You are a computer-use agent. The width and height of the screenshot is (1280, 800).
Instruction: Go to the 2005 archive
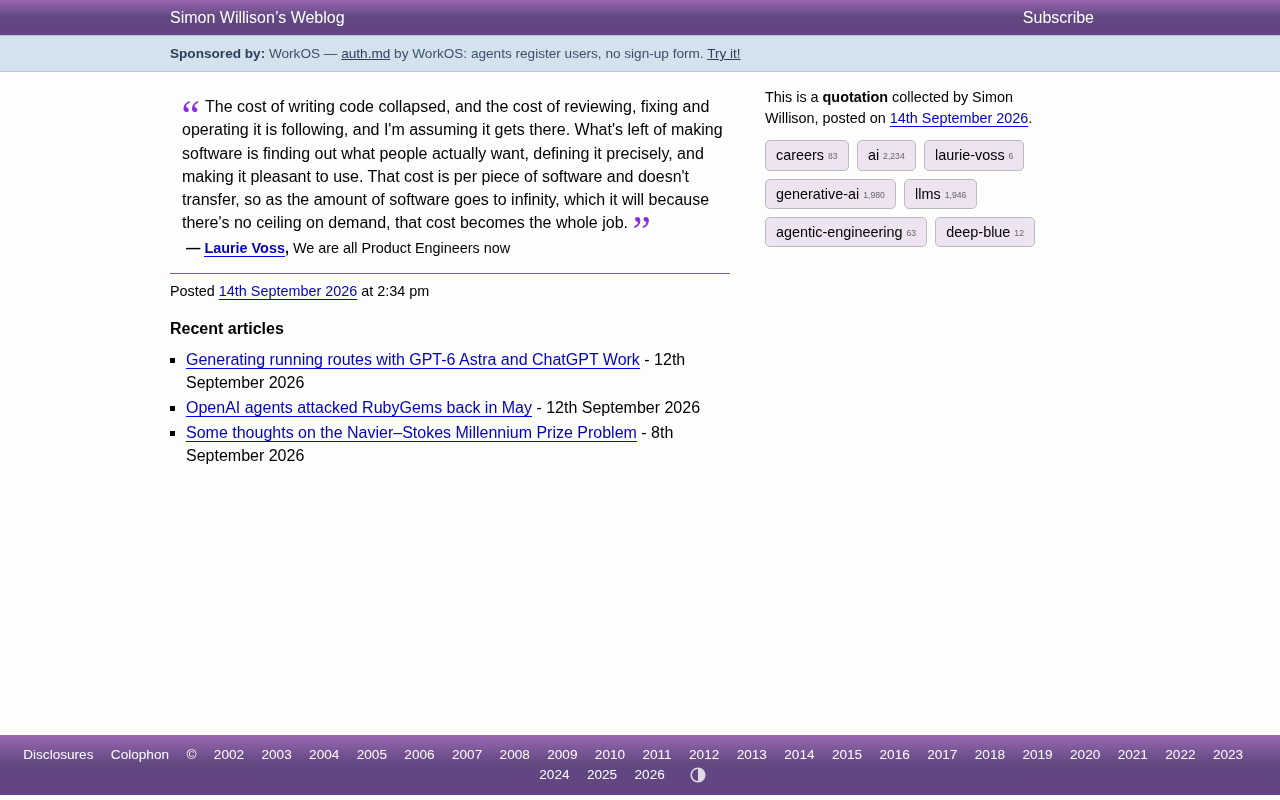point(372,755)
